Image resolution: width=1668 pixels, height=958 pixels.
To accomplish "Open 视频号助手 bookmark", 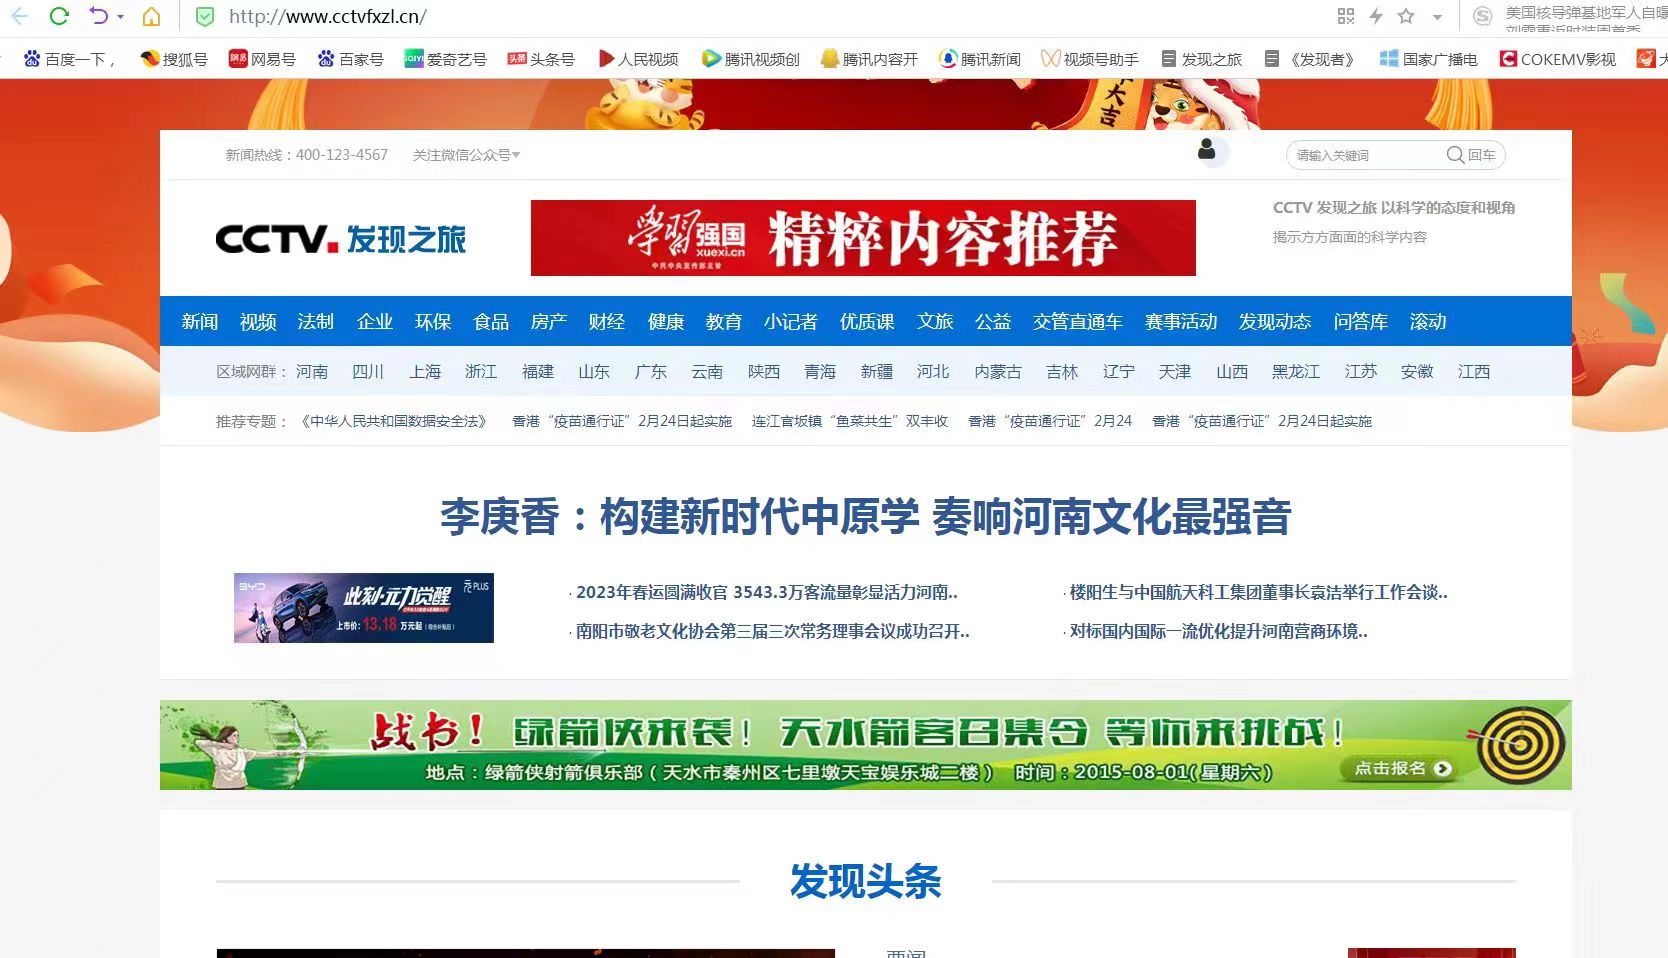I will click(1090, 59).
